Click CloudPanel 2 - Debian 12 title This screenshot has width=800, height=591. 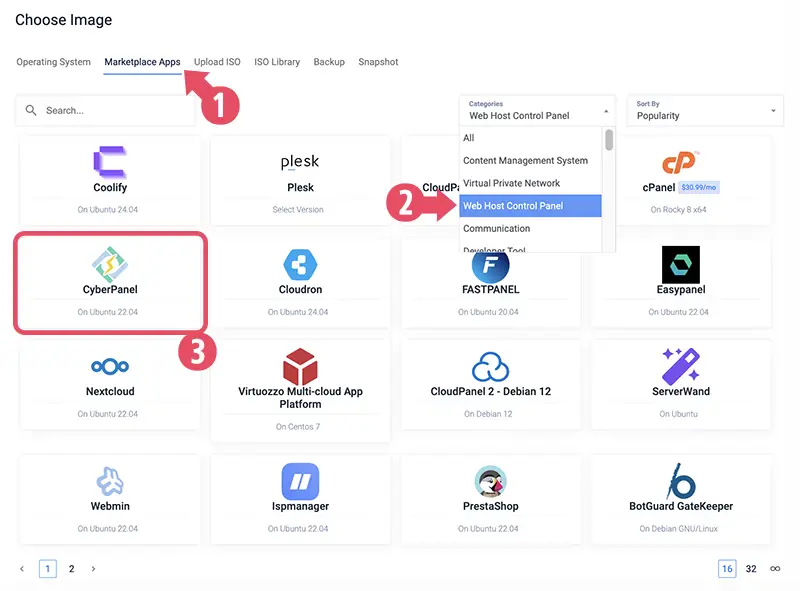[491, 391]
